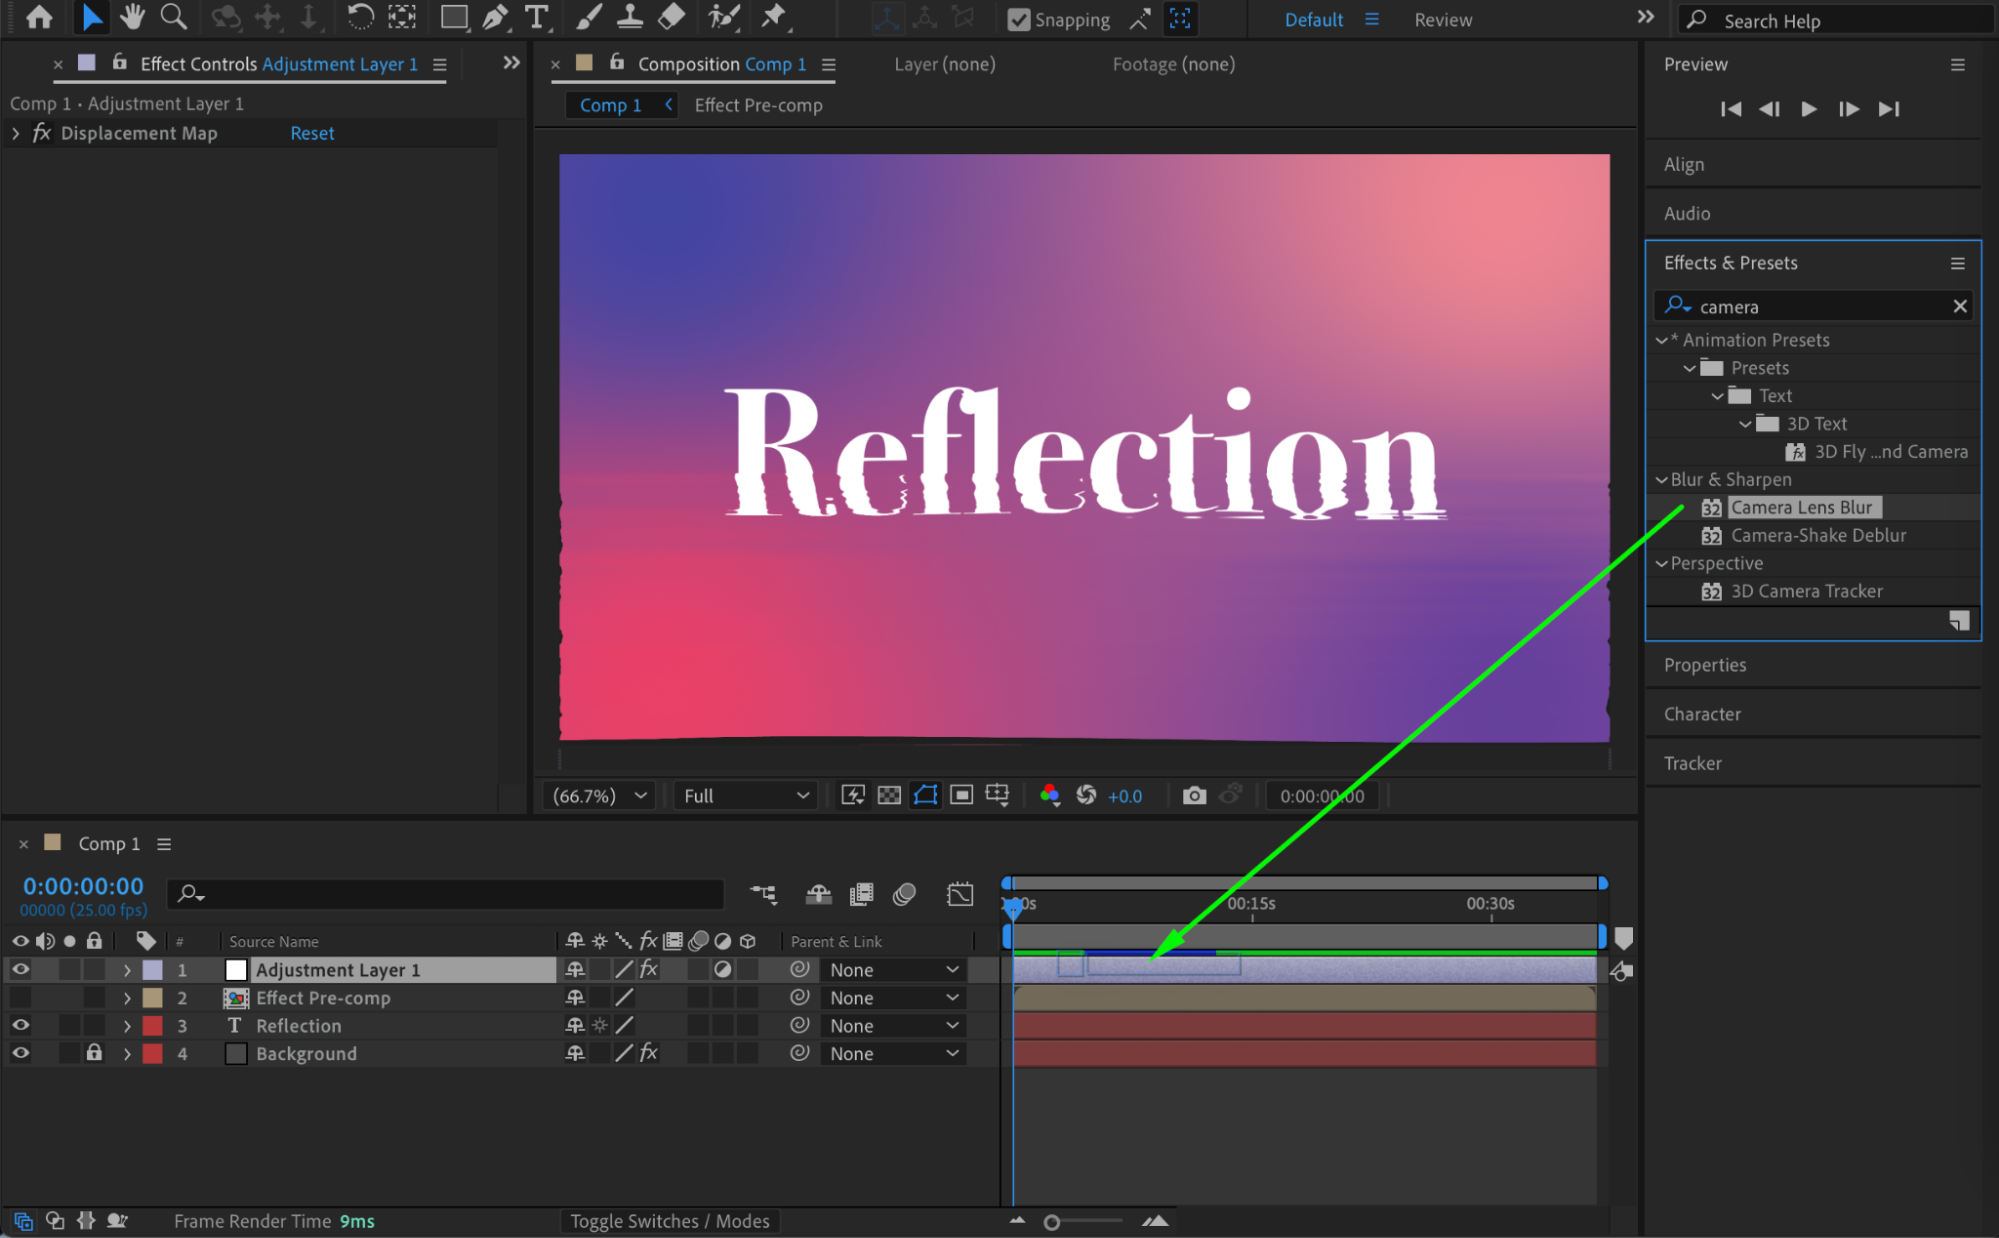Viewport: 1999px width, 1238px height.
Task: Click the Take Snapshot camera icon
Action: pyautogui.click(x=1194, y=796)
